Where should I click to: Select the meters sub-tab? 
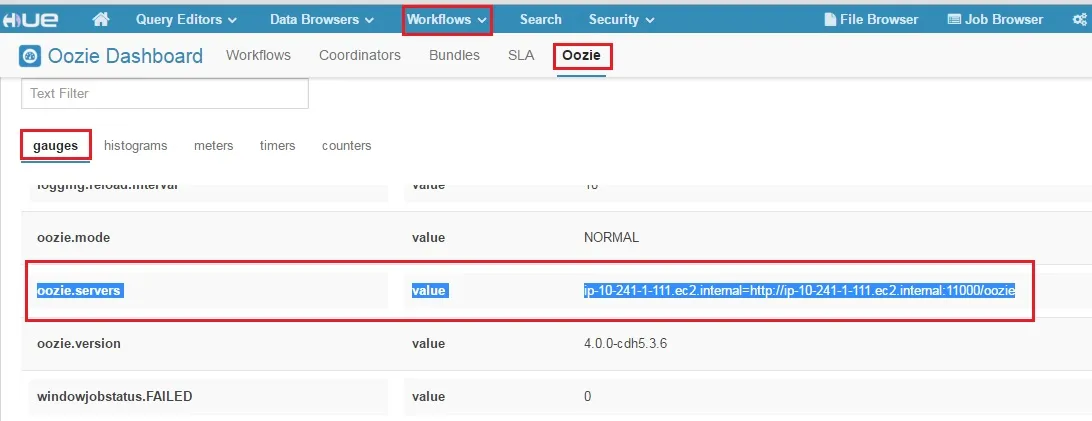click(x=214, y=145)
